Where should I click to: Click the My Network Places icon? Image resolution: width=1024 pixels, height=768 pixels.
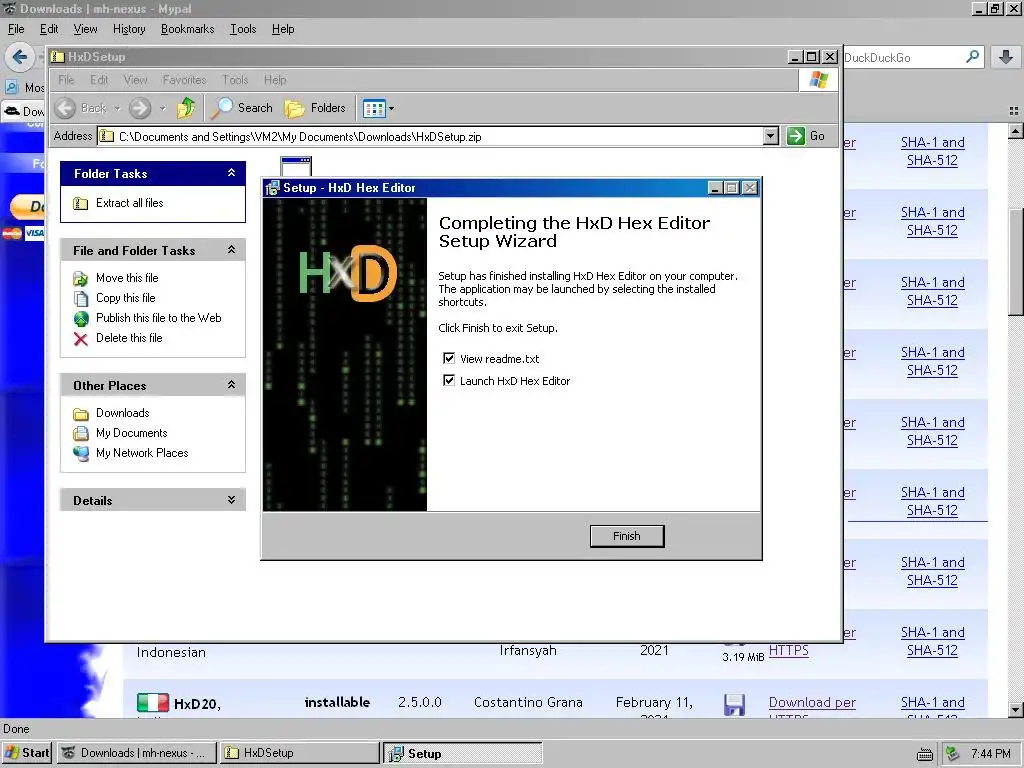pyautogui.click(x=80, y=453)
